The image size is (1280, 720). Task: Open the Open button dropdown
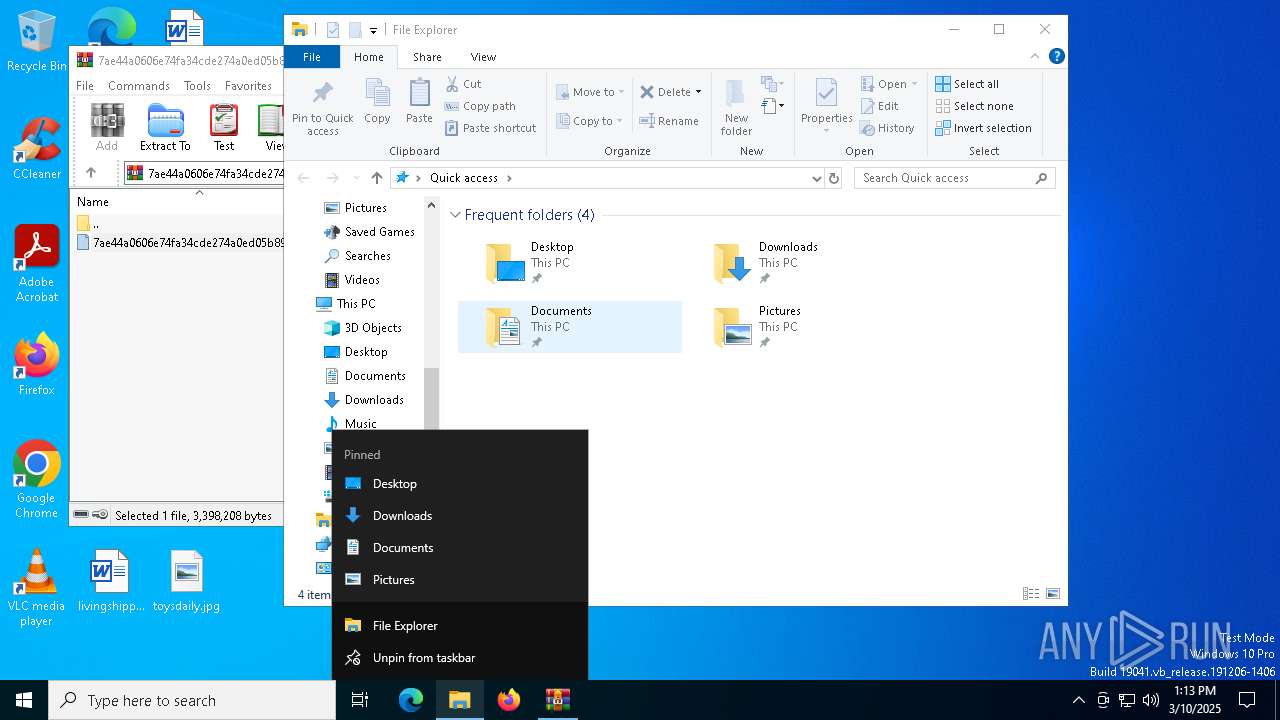coord(914,84)
